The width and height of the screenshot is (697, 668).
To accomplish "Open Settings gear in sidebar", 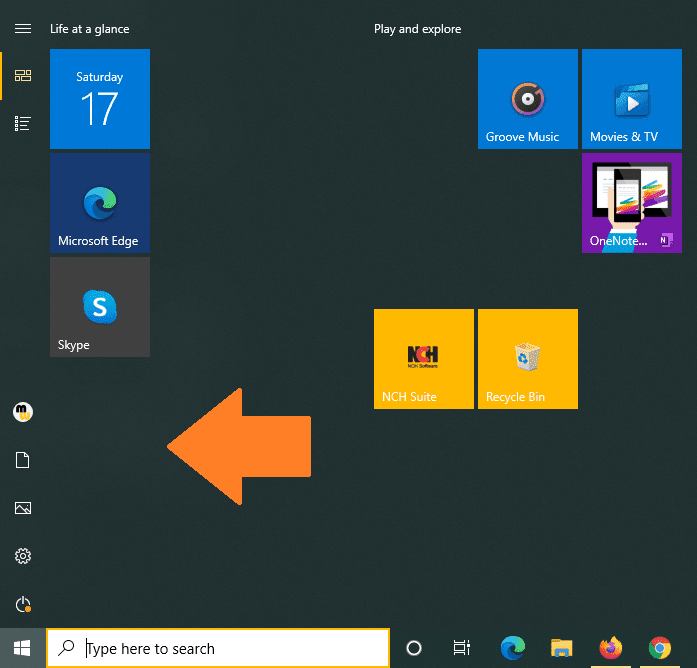I will pyautogui.click(x=23, y=556).
